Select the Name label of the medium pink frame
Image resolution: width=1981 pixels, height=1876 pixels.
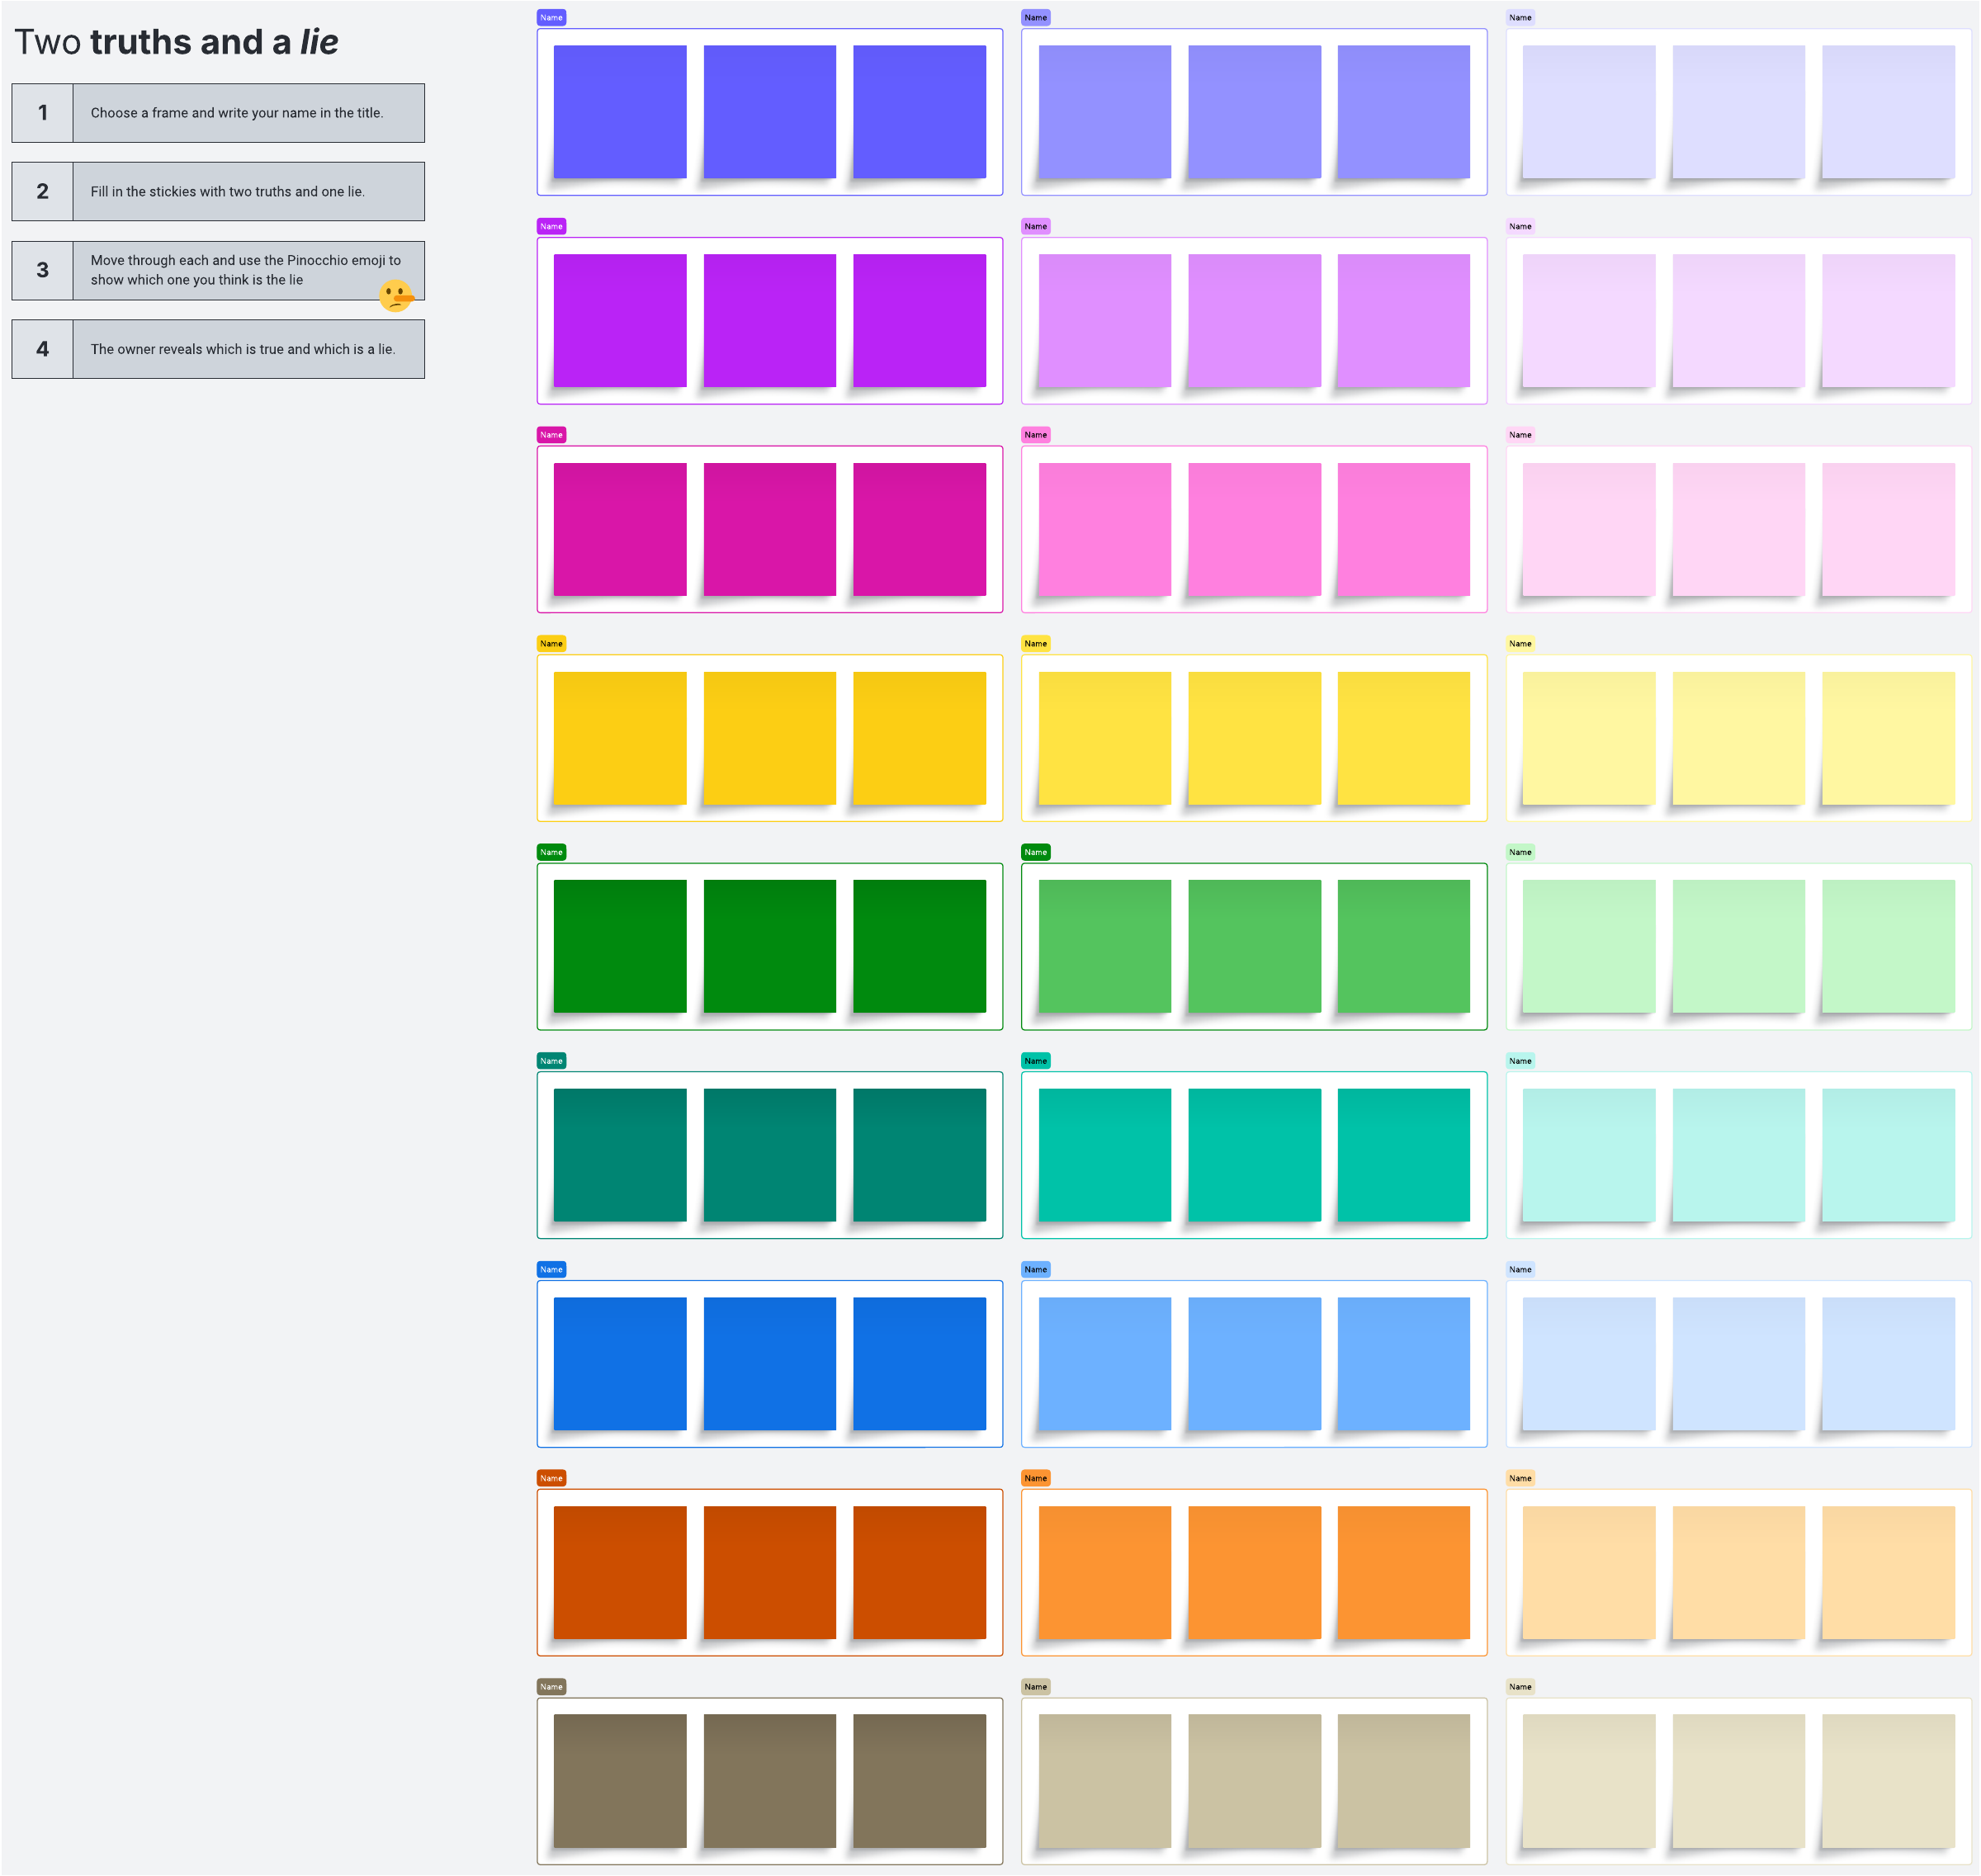[1035, 435]
